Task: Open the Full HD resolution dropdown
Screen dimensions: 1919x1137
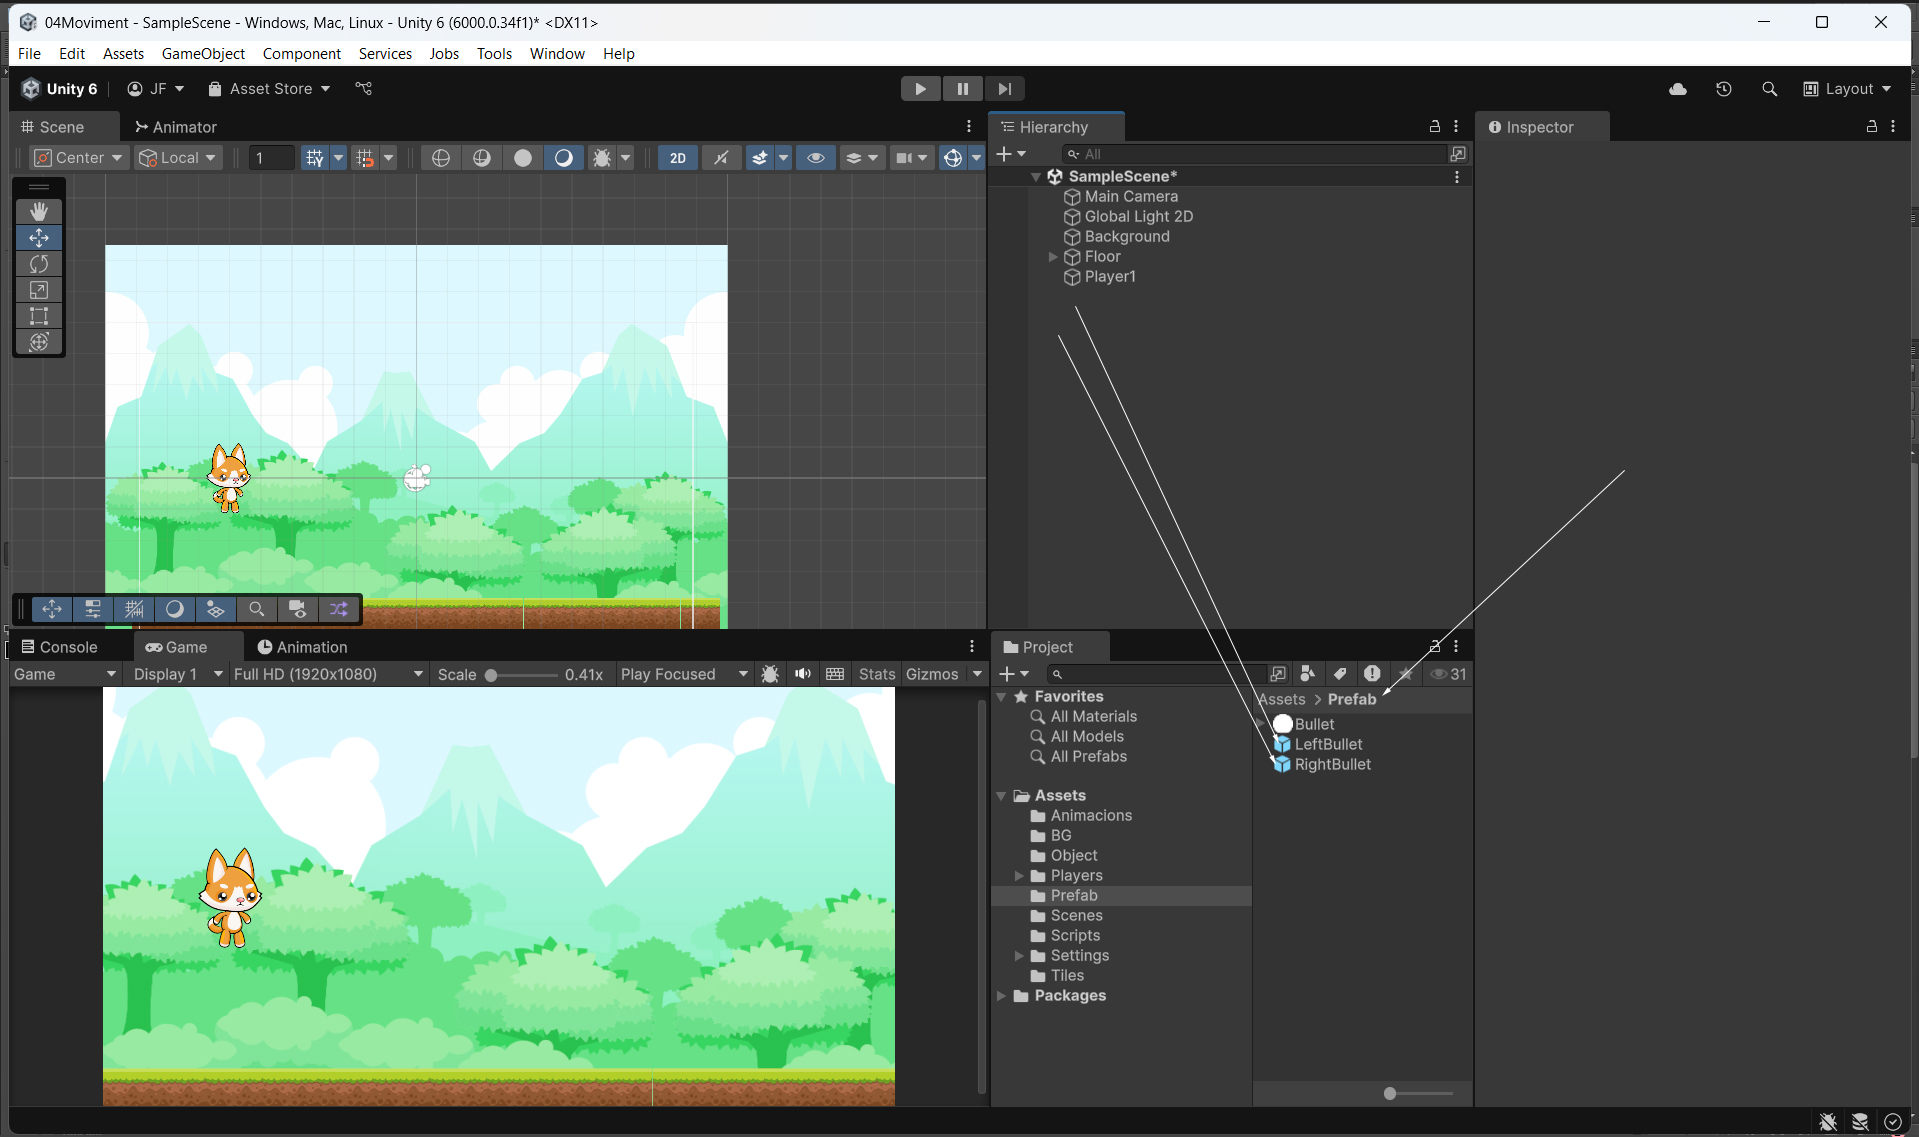Action: (328, 674)
